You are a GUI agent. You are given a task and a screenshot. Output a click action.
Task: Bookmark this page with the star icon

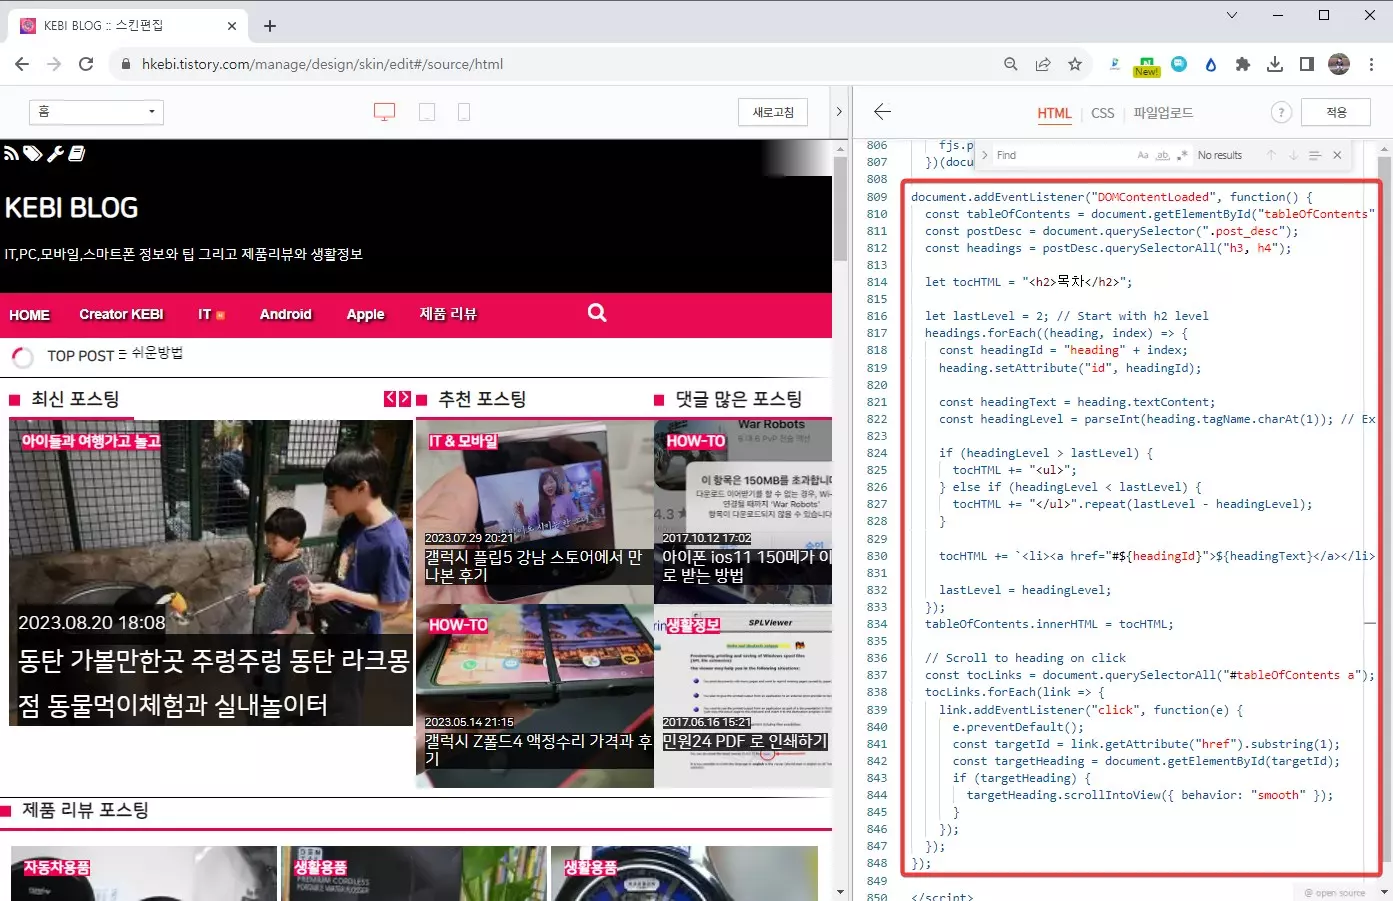click(1075, 64)
